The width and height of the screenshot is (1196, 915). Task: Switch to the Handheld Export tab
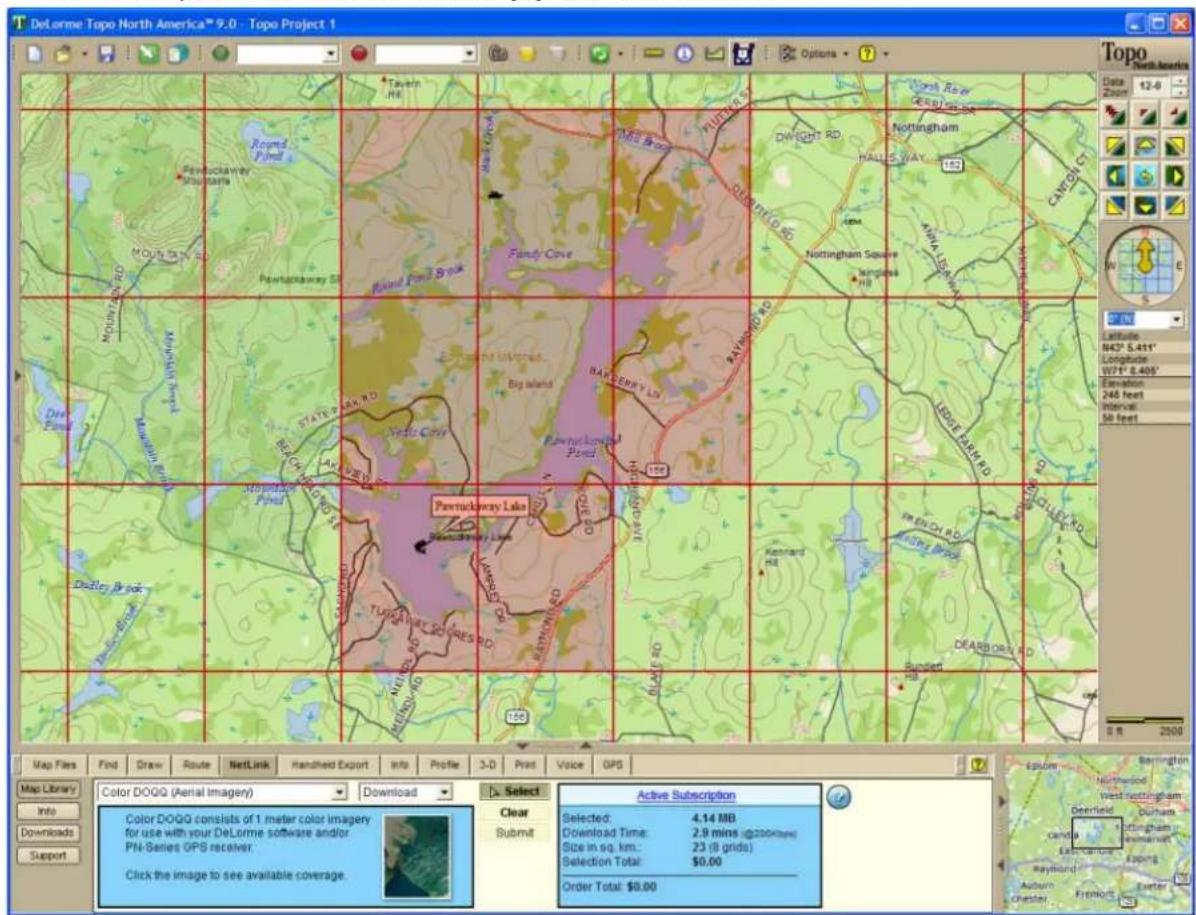tap(330, 765)
